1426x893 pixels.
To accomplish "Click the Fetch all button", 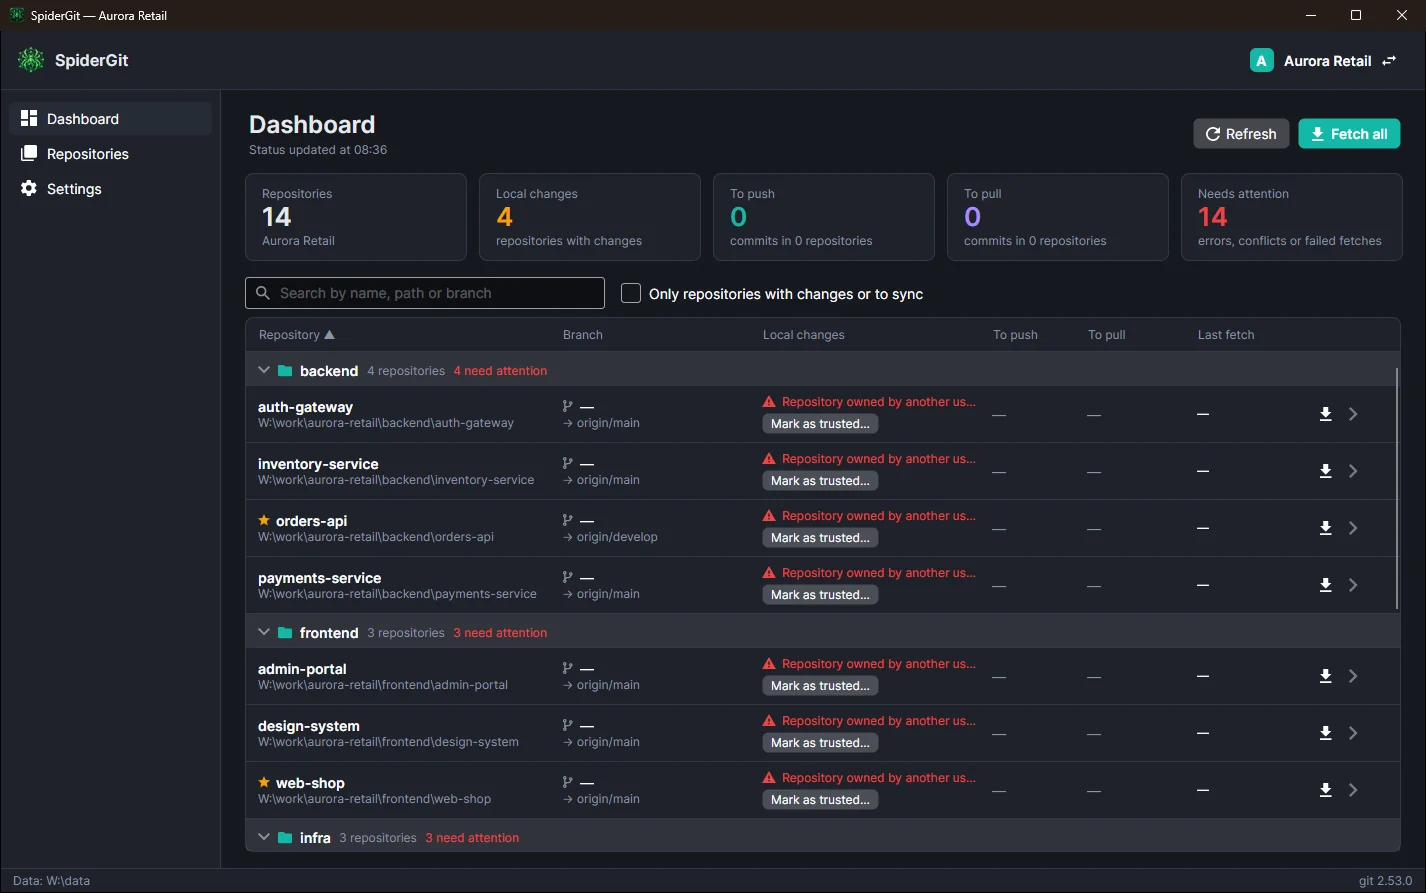I will point(1349,134).
